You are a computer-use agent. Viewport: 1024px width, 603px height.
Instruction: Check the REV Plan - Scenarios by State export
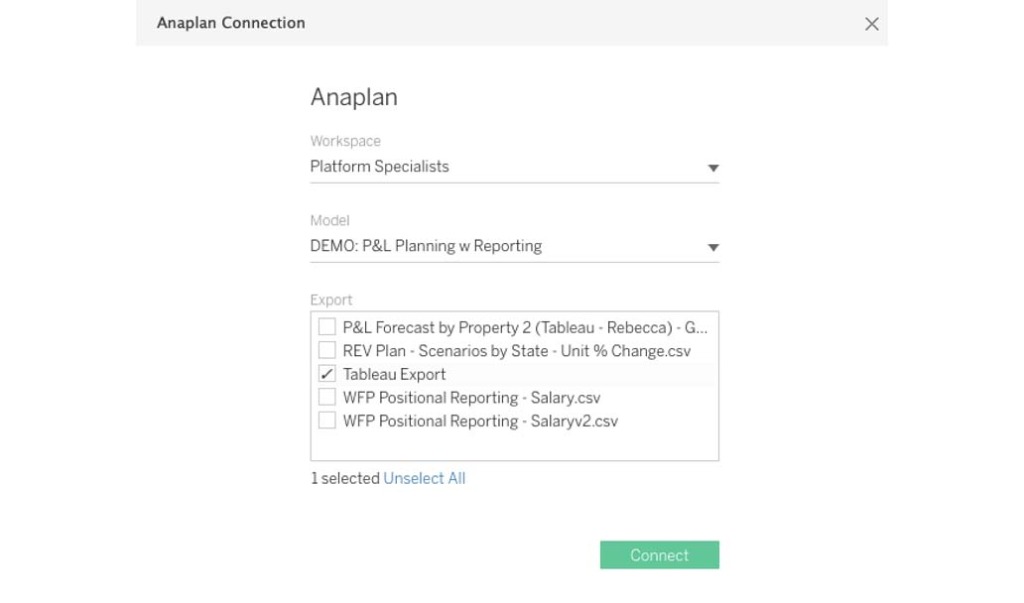click(327, 350)
